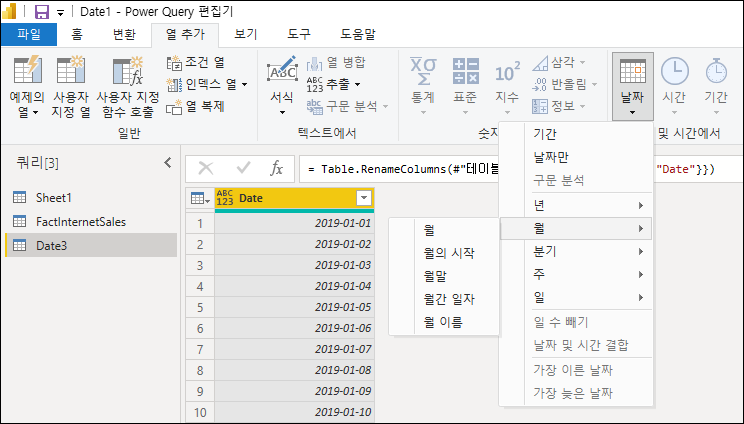The height and width of the screenshot is (424, 744).
Task: Select the Date column header
Action: click(295, 198)
